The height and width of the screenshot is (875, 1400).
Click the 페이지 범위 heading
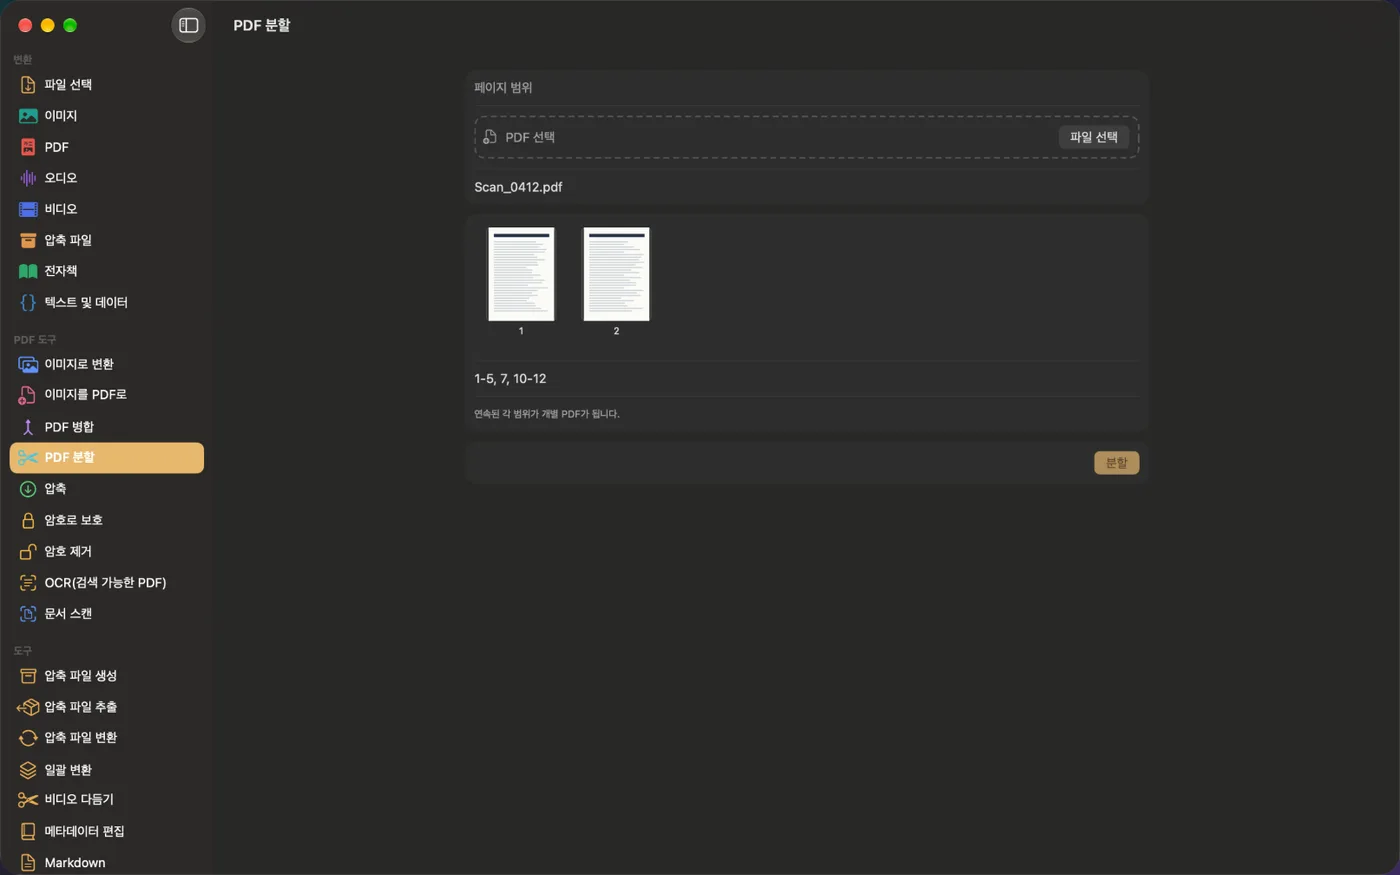(x=503, y=88)
